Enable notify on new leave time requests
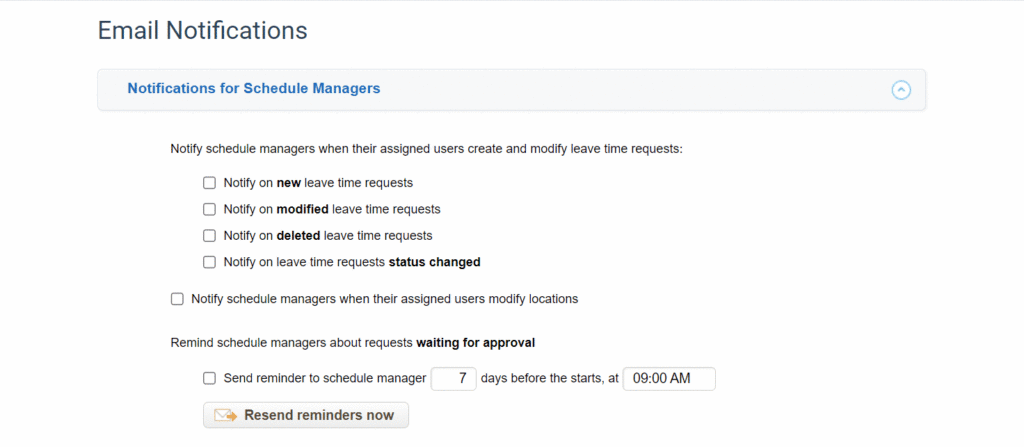 coord(209,183)
